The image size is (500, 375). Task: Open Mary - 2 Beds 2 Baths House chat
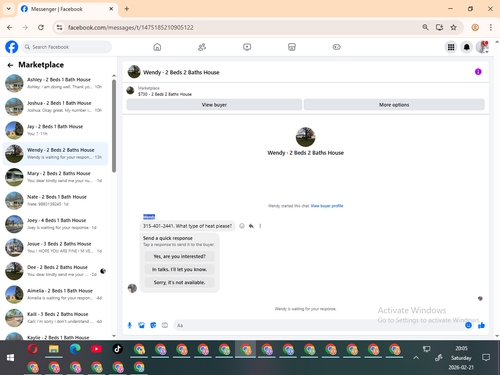(55, 177)
